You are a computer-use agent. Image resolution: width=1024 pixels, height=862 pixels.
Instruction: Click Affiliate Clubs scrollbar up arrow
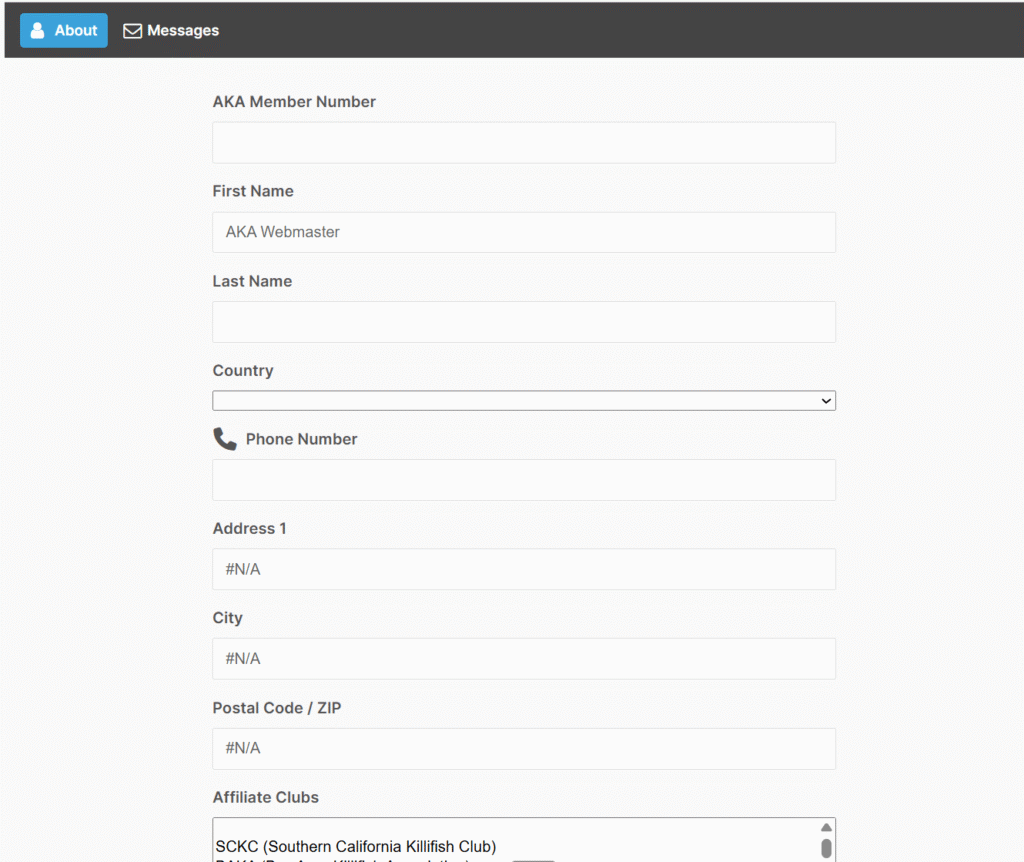click(826, 828)
